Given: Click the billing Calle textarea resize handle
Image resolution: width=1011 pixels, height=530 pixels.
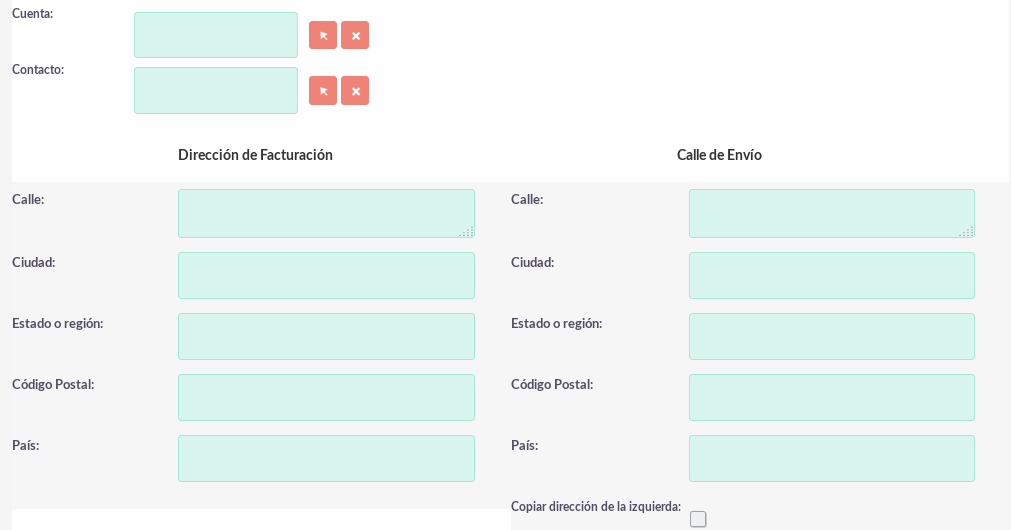Looking at the screenshot, I should pos(467,231).
